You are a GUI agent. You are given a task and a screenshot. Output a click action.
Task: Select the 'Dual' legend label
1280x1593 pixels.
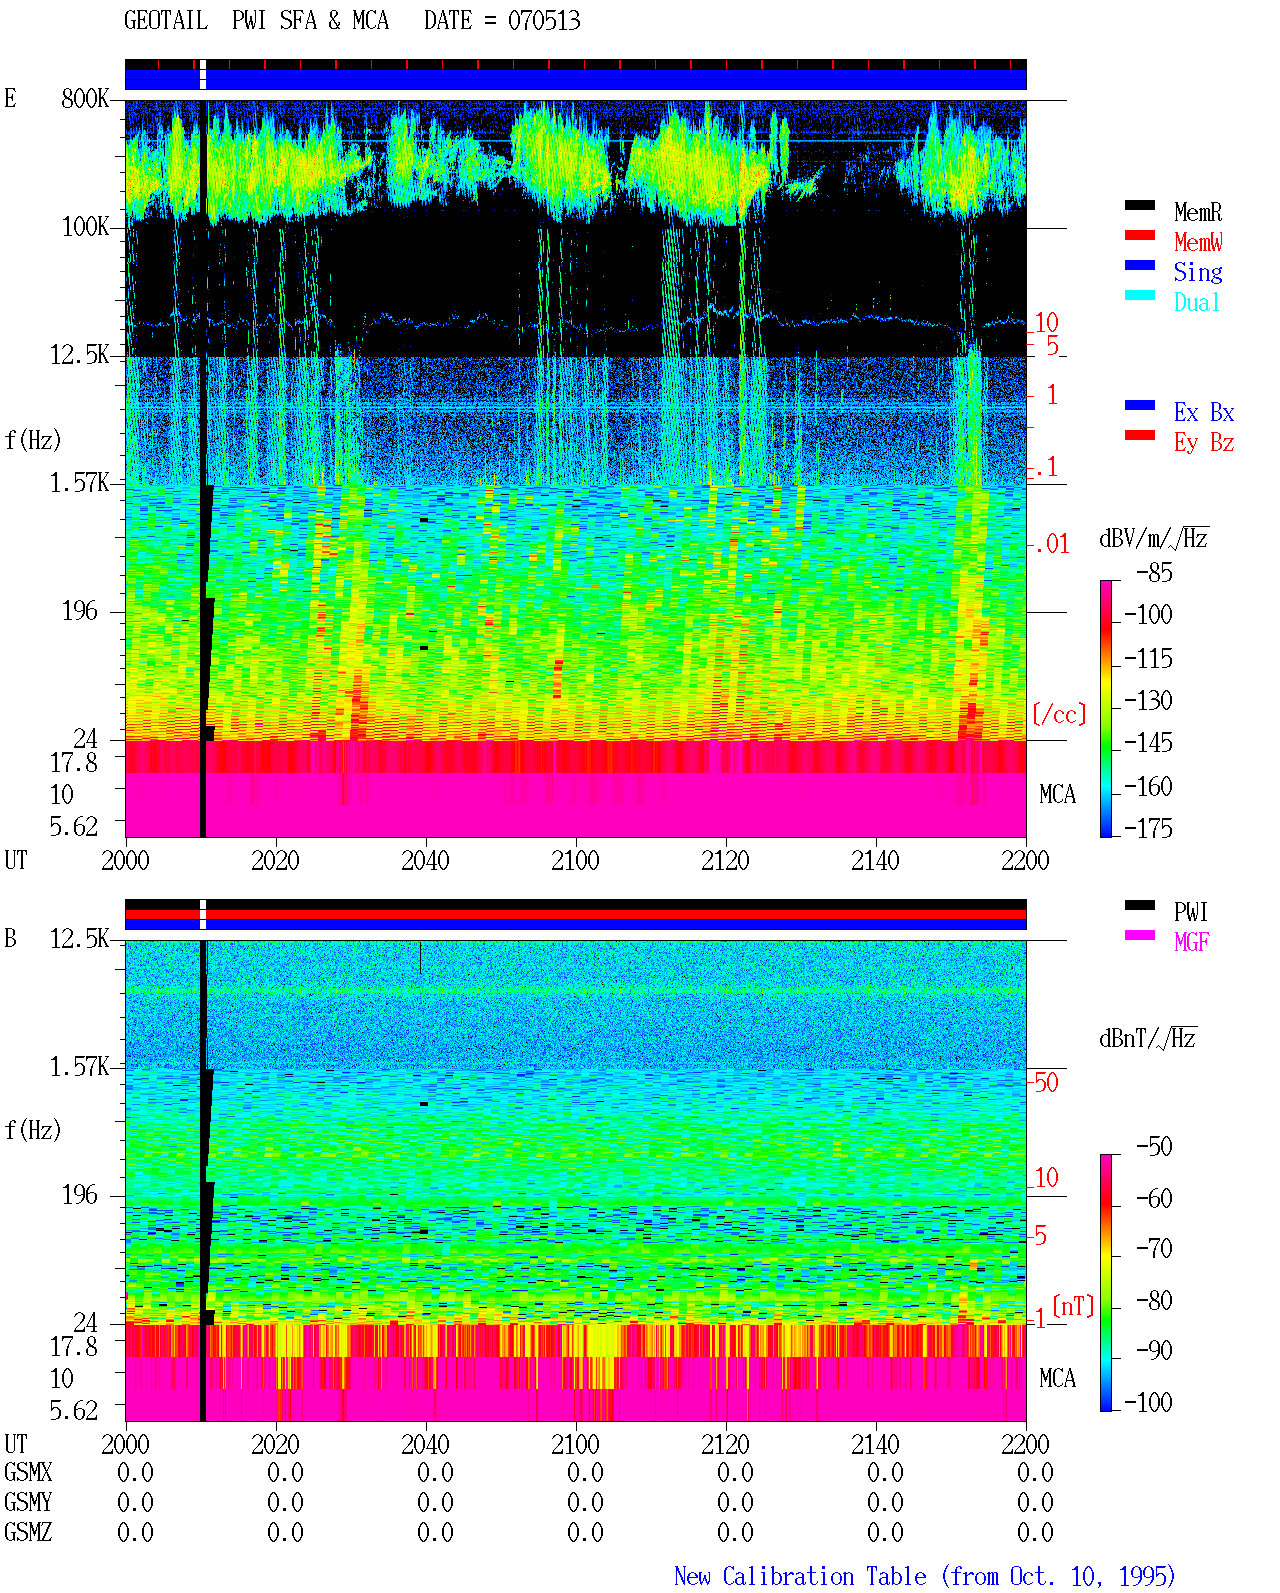(x=1198, y=302)
